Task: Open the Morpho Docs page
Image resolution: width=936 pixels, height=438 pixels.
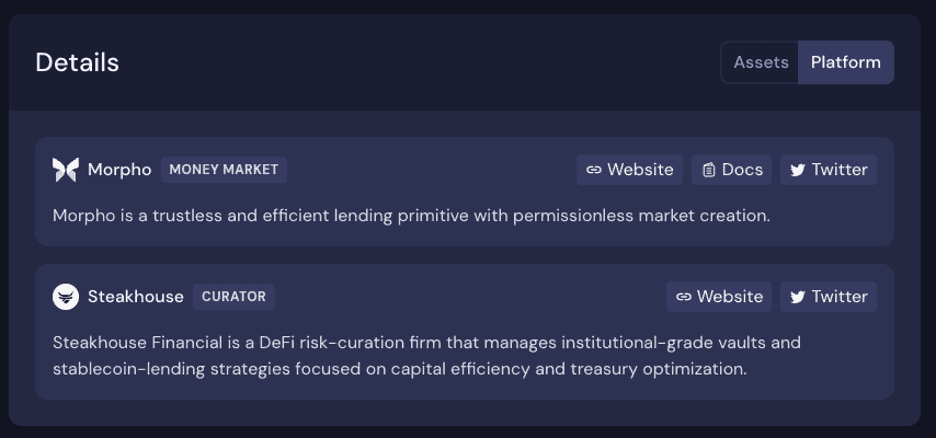Action: coord(732,170)
